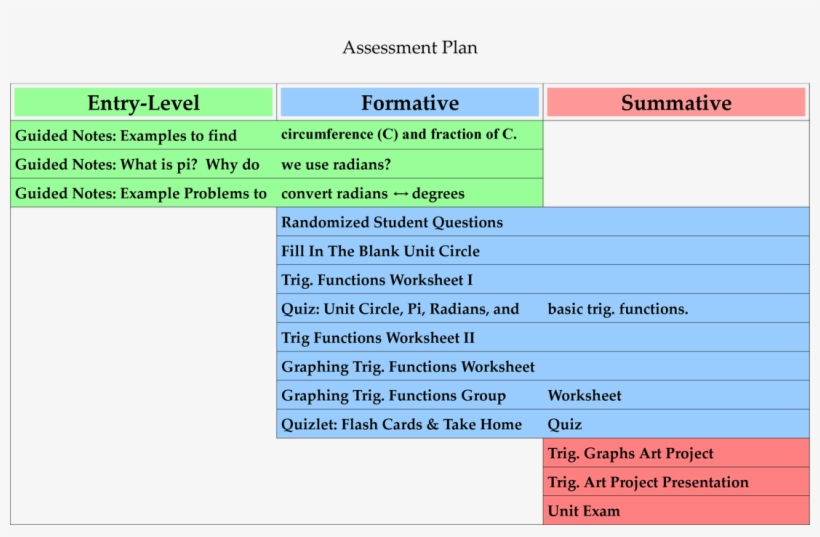Select Graphing Trig. Functions Worksheet row
The width and height of the screenshot is (820, 537).
pos(543,366)
